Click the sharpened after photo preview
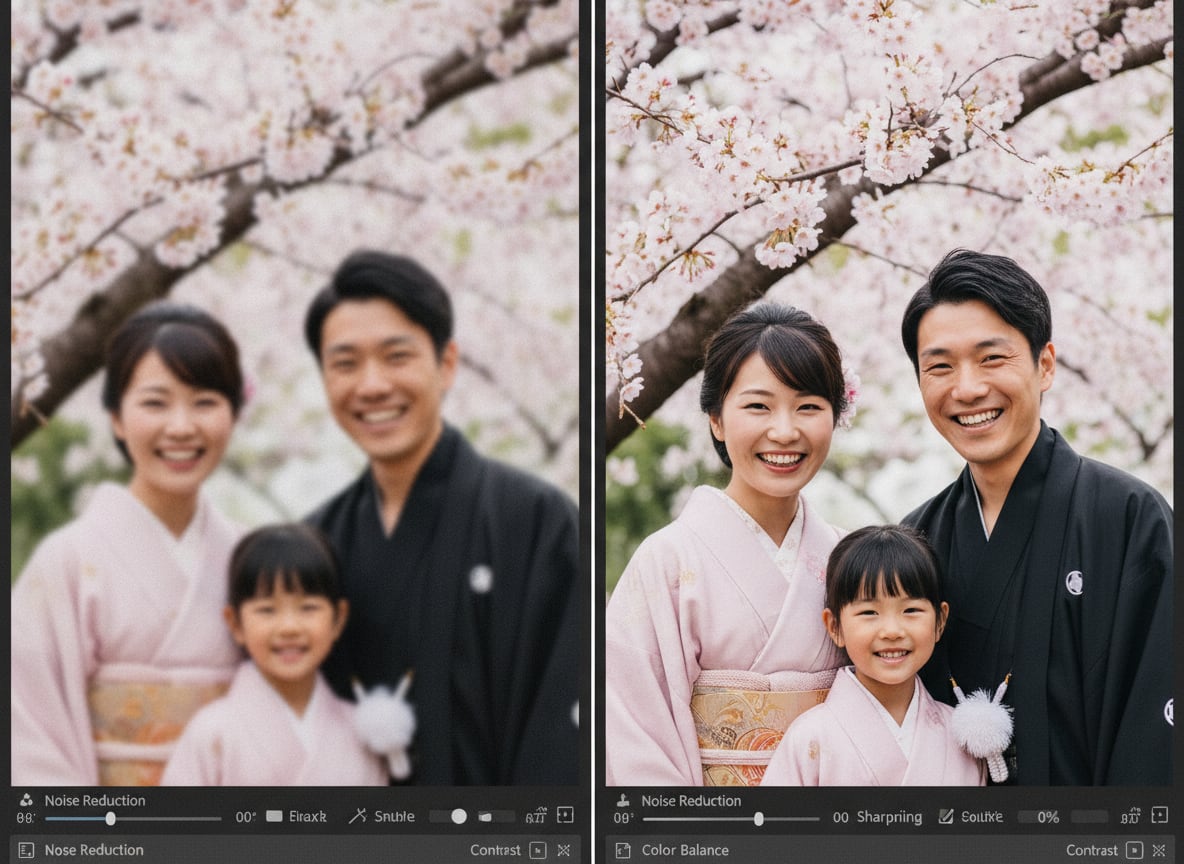Screen dimensions: 1184x864 (x=889, y=393)
